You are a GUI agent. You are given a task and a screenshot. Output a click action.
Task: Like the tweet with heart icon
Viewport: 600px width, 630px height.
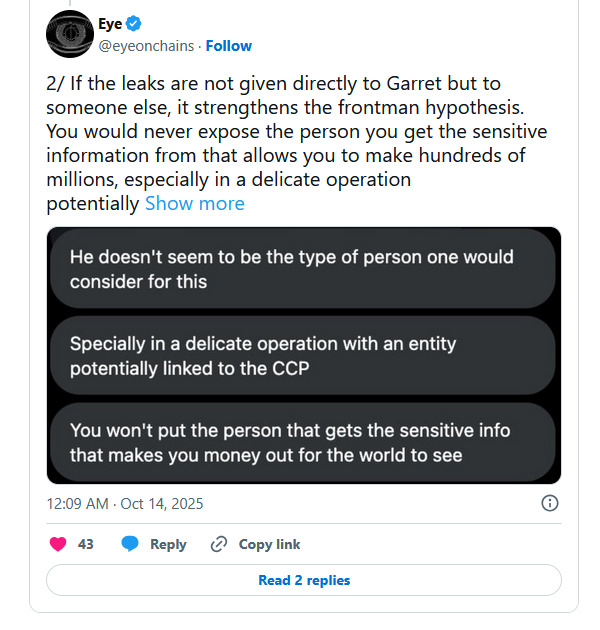point(58,544)
